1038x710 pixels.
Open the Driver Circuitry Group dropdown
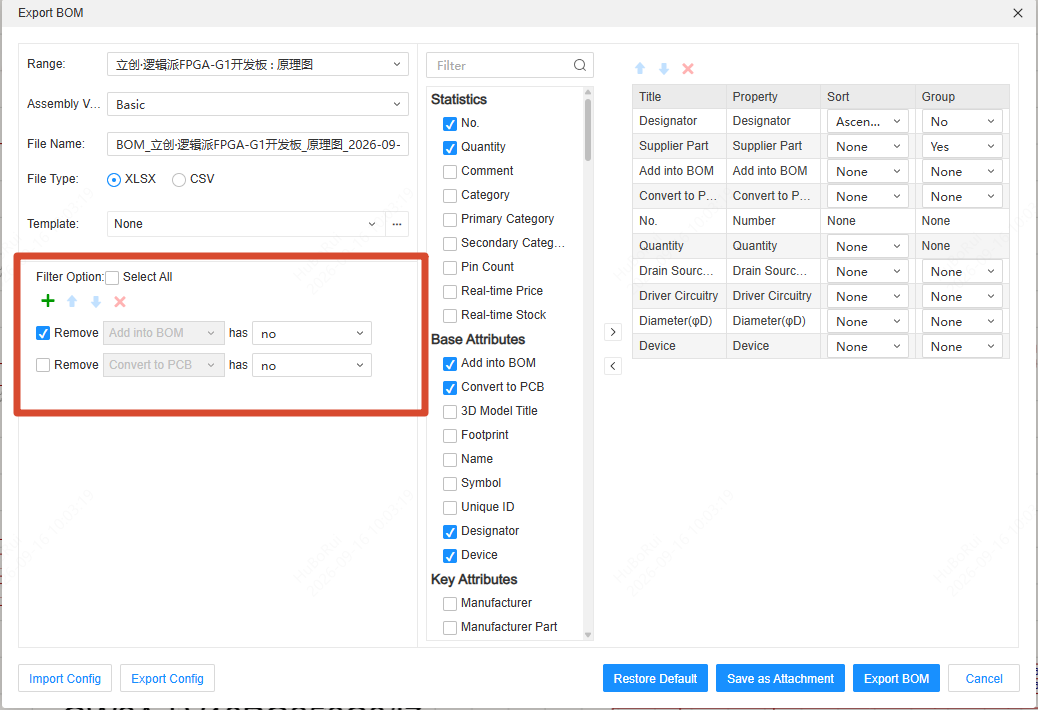point(962,296)
